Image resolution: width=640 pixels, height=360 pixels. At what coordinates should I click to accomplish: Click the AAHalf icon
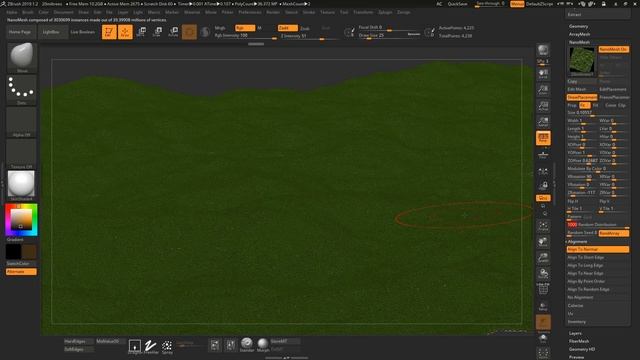click(x=543, y=122)
